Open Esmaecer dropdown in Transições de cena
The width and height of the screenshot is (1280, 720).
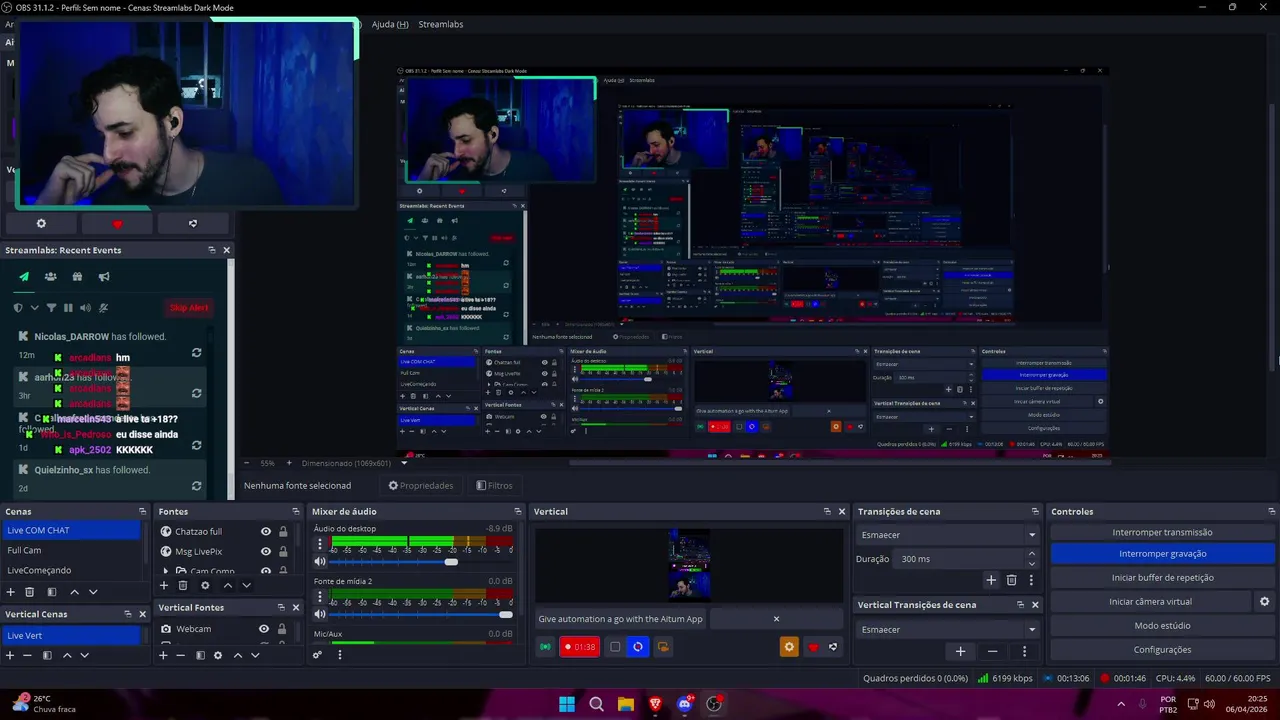[948, 535]
